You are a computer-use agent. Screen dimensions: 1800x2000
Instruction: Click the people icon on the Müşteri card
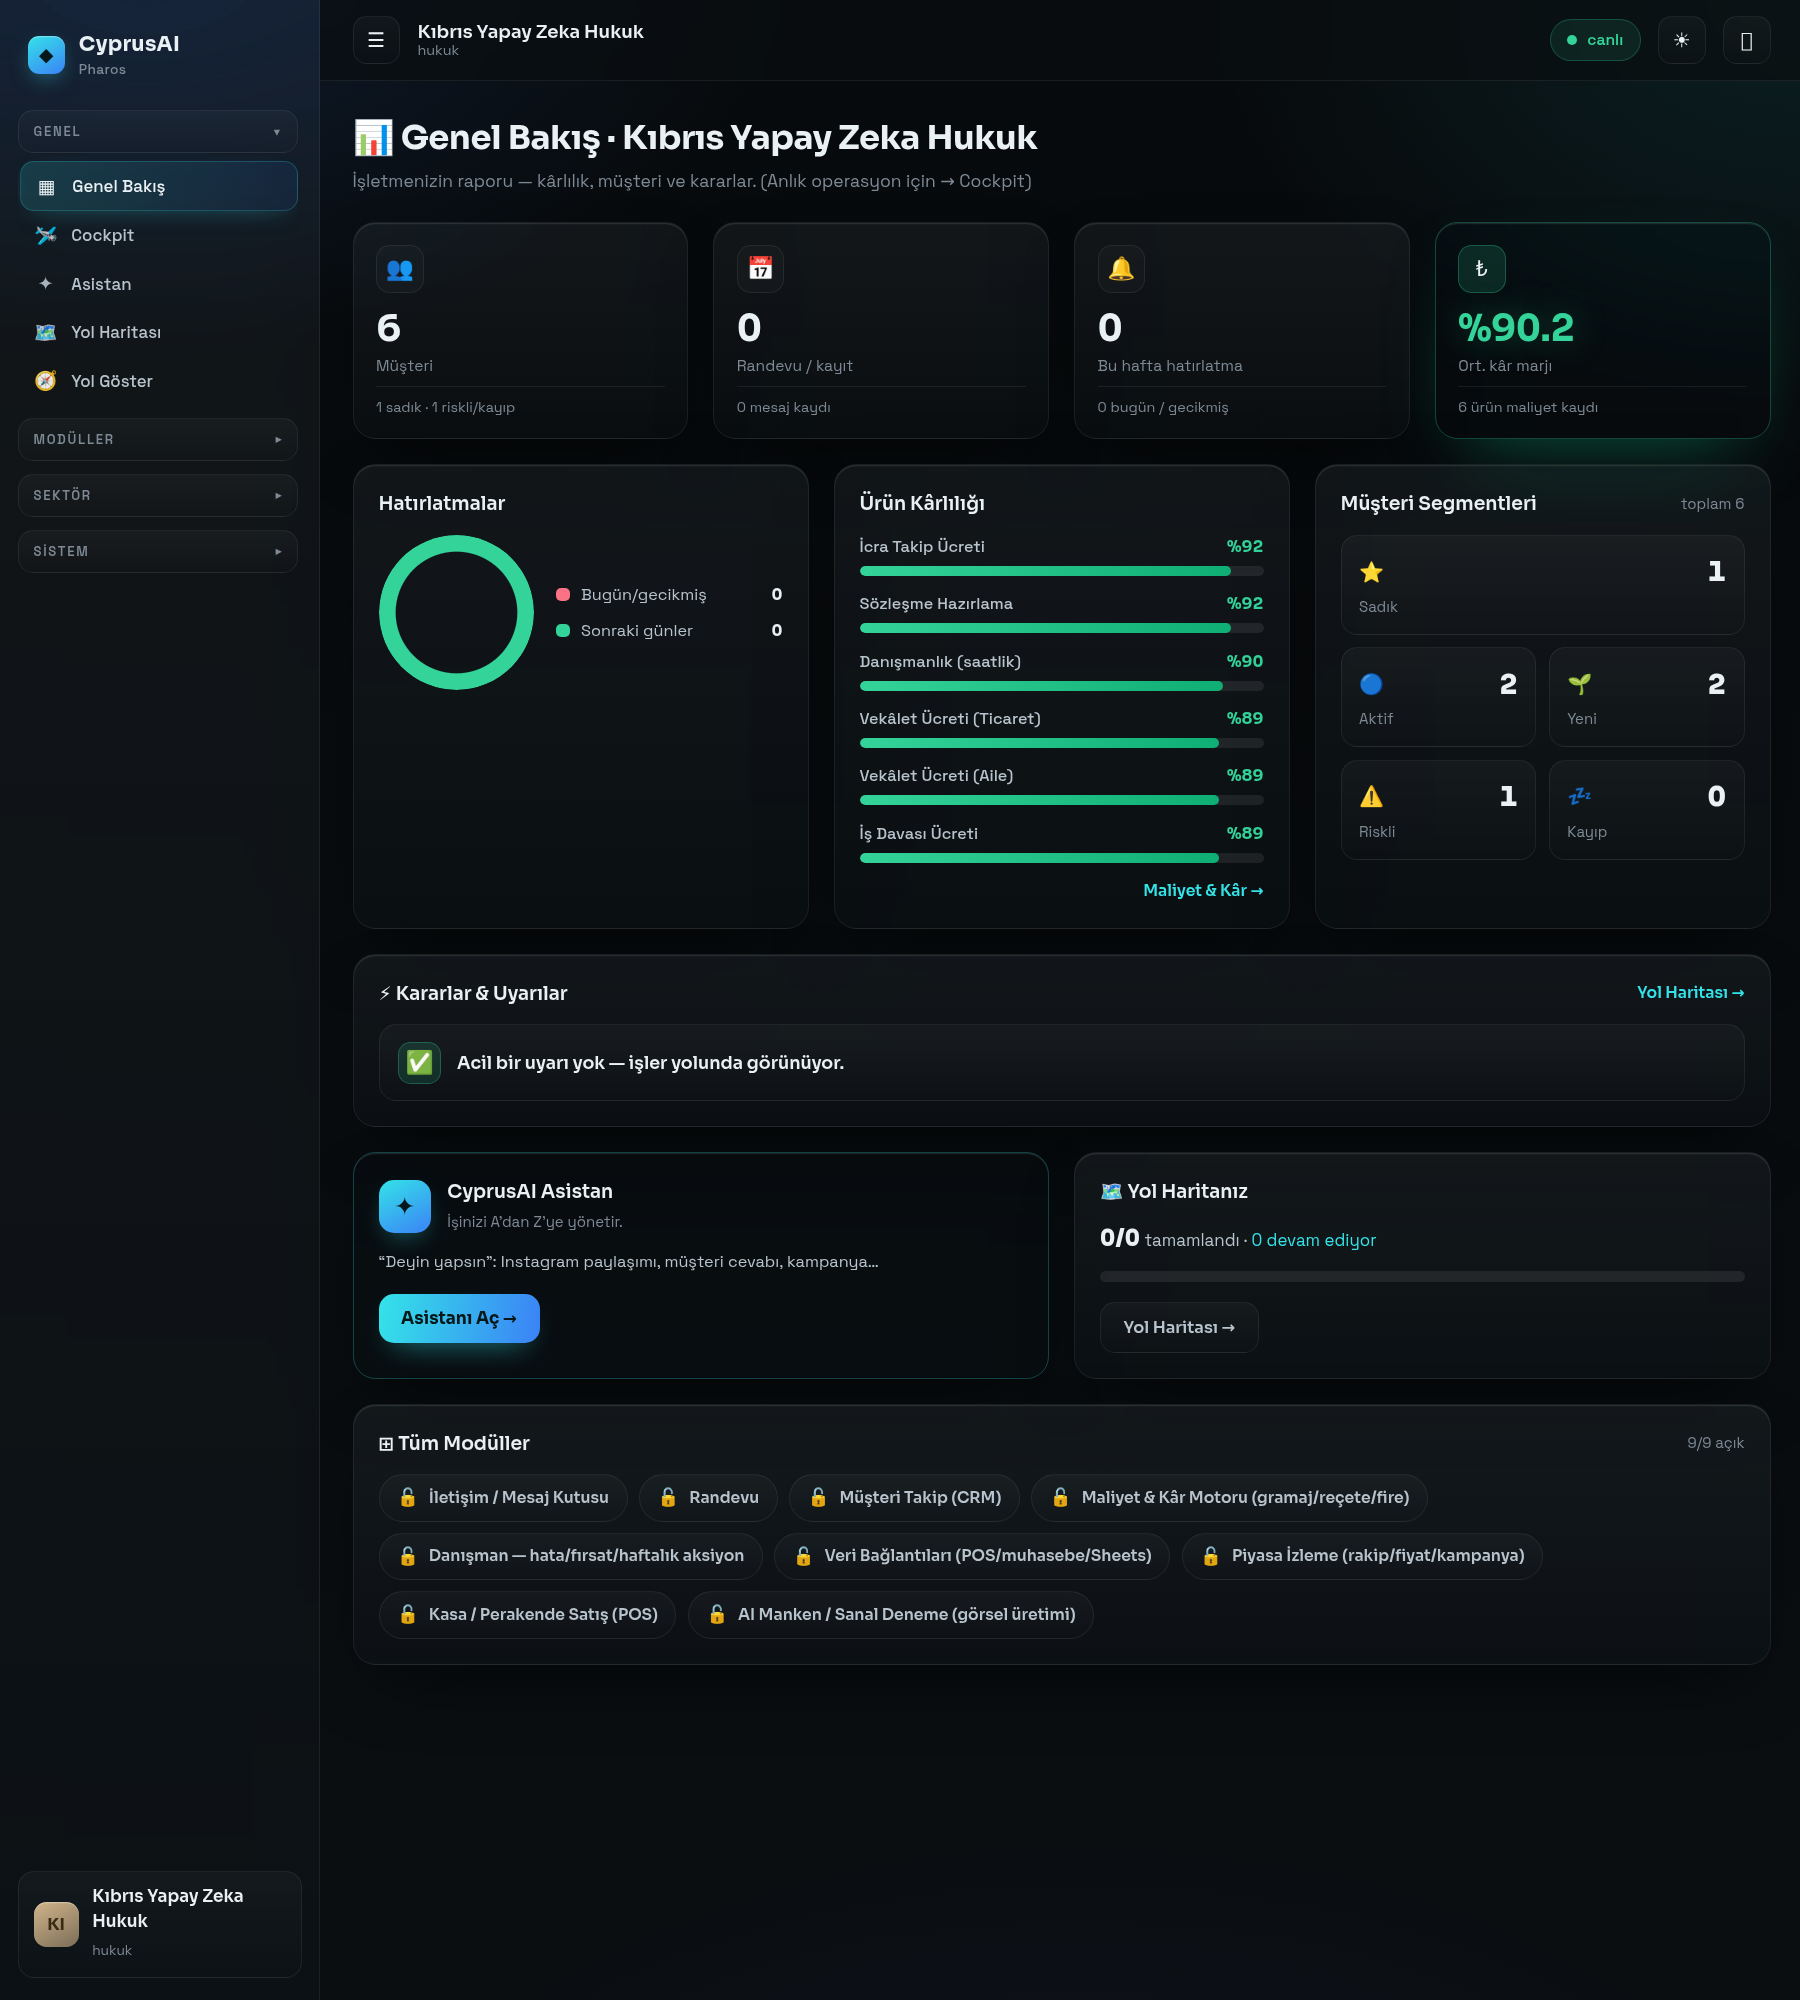click(x=400, y=269)
